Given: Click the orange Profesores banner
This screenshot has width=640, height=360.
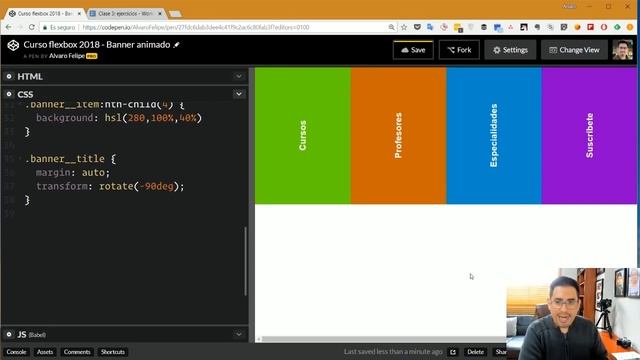Looking at the screenshot, I should pos(398,136).
